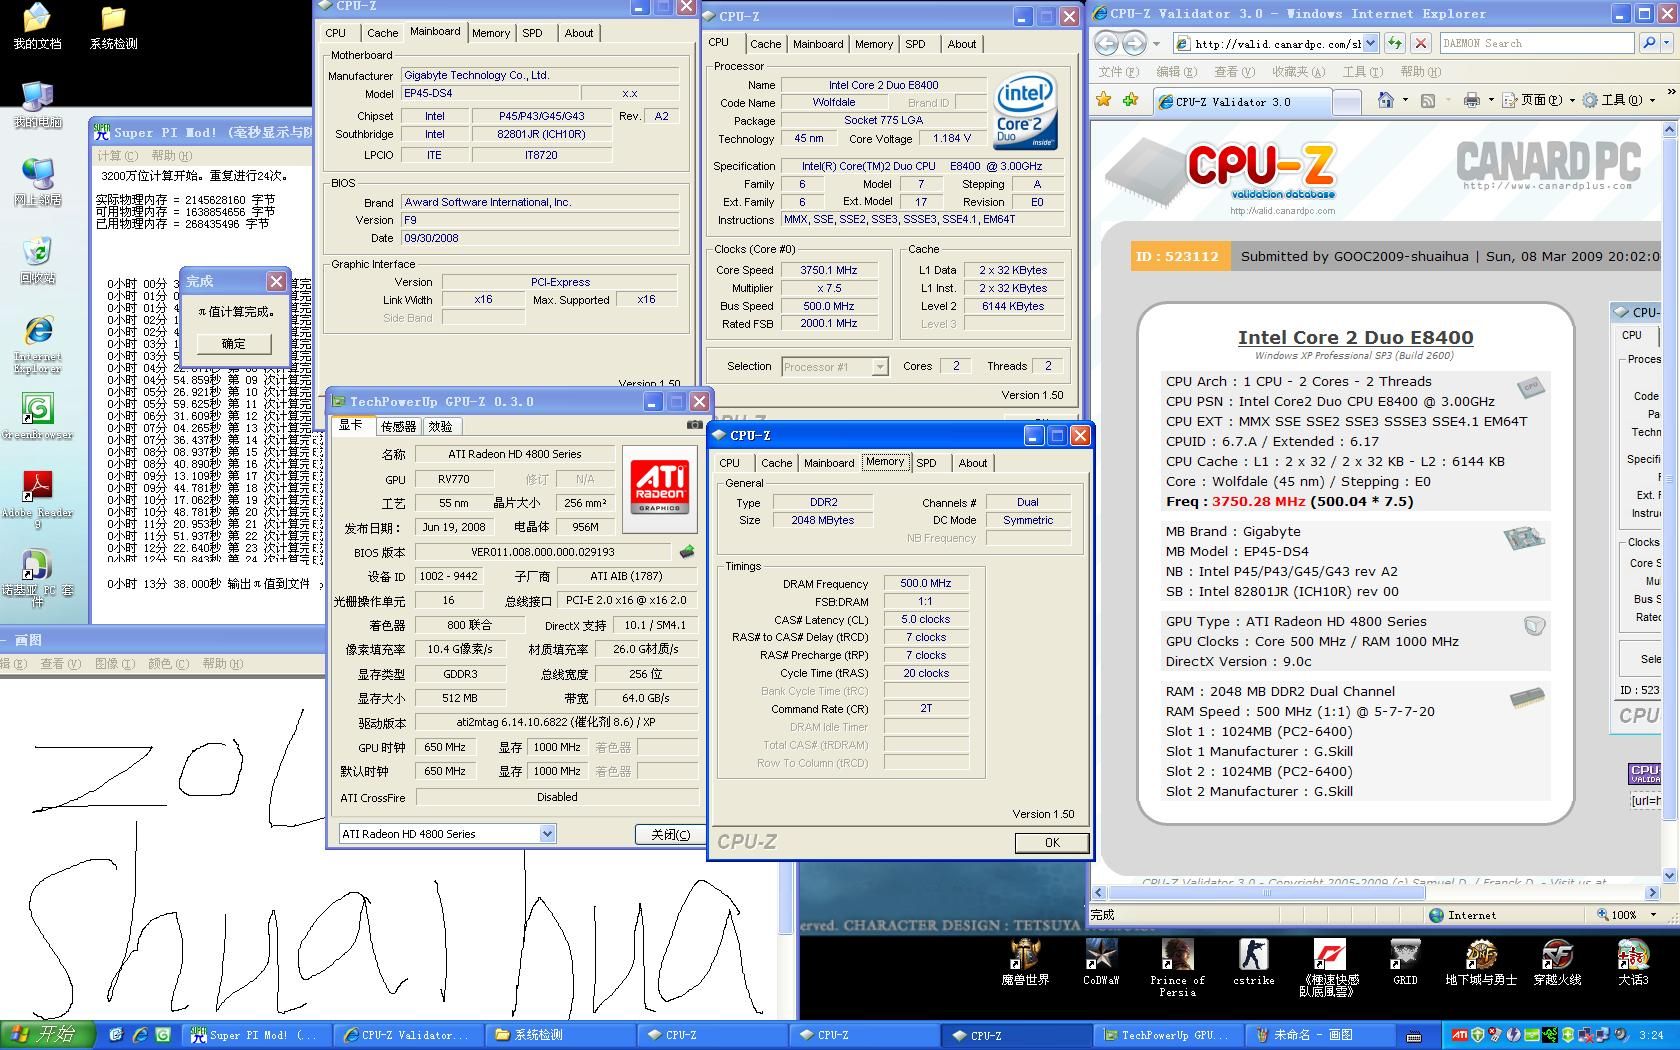Viewport: 1680px width, 1050px height.
Task: Click the IE print icon
Action: click(1471, 100)
